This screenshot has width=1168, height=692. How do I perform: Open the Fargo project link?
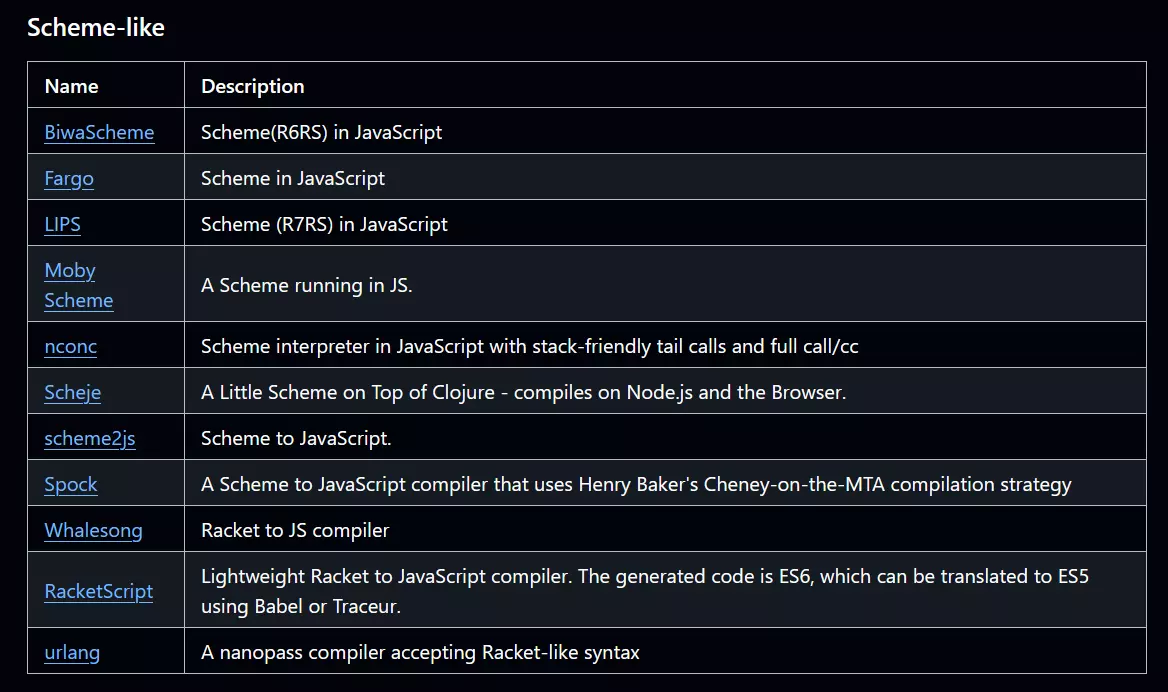[69, 178]
